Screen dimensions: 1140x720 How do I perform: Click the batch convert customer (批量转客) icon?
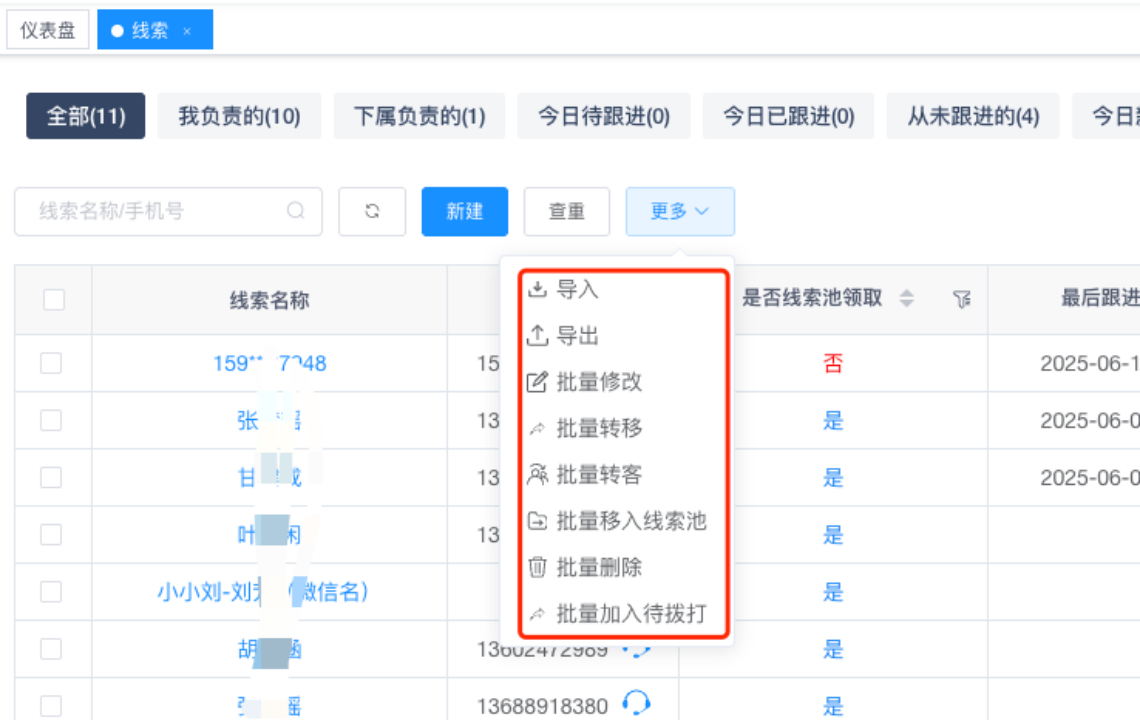click(538, 474)
